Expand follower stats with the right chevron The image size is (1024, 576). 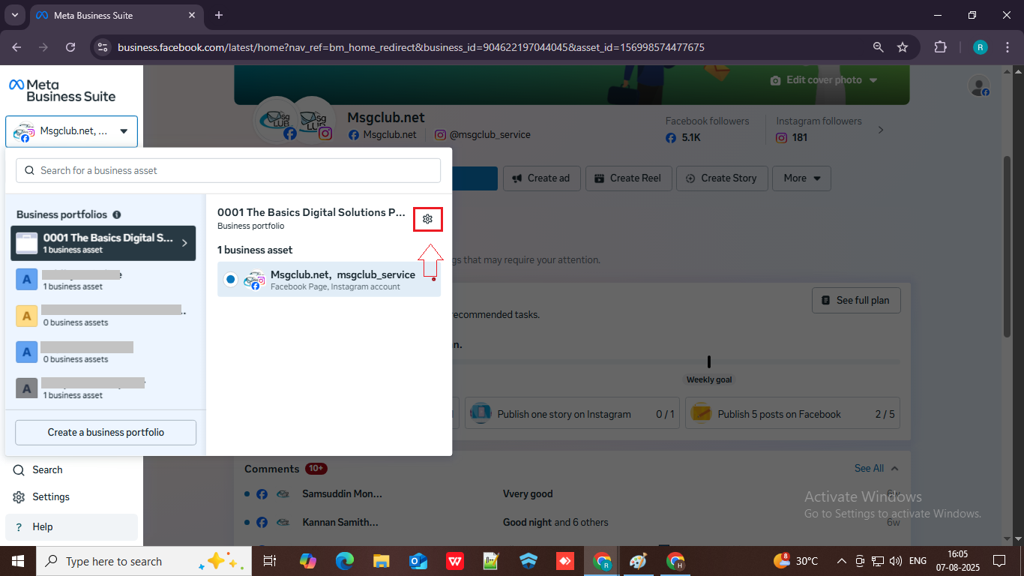(881, 130)
